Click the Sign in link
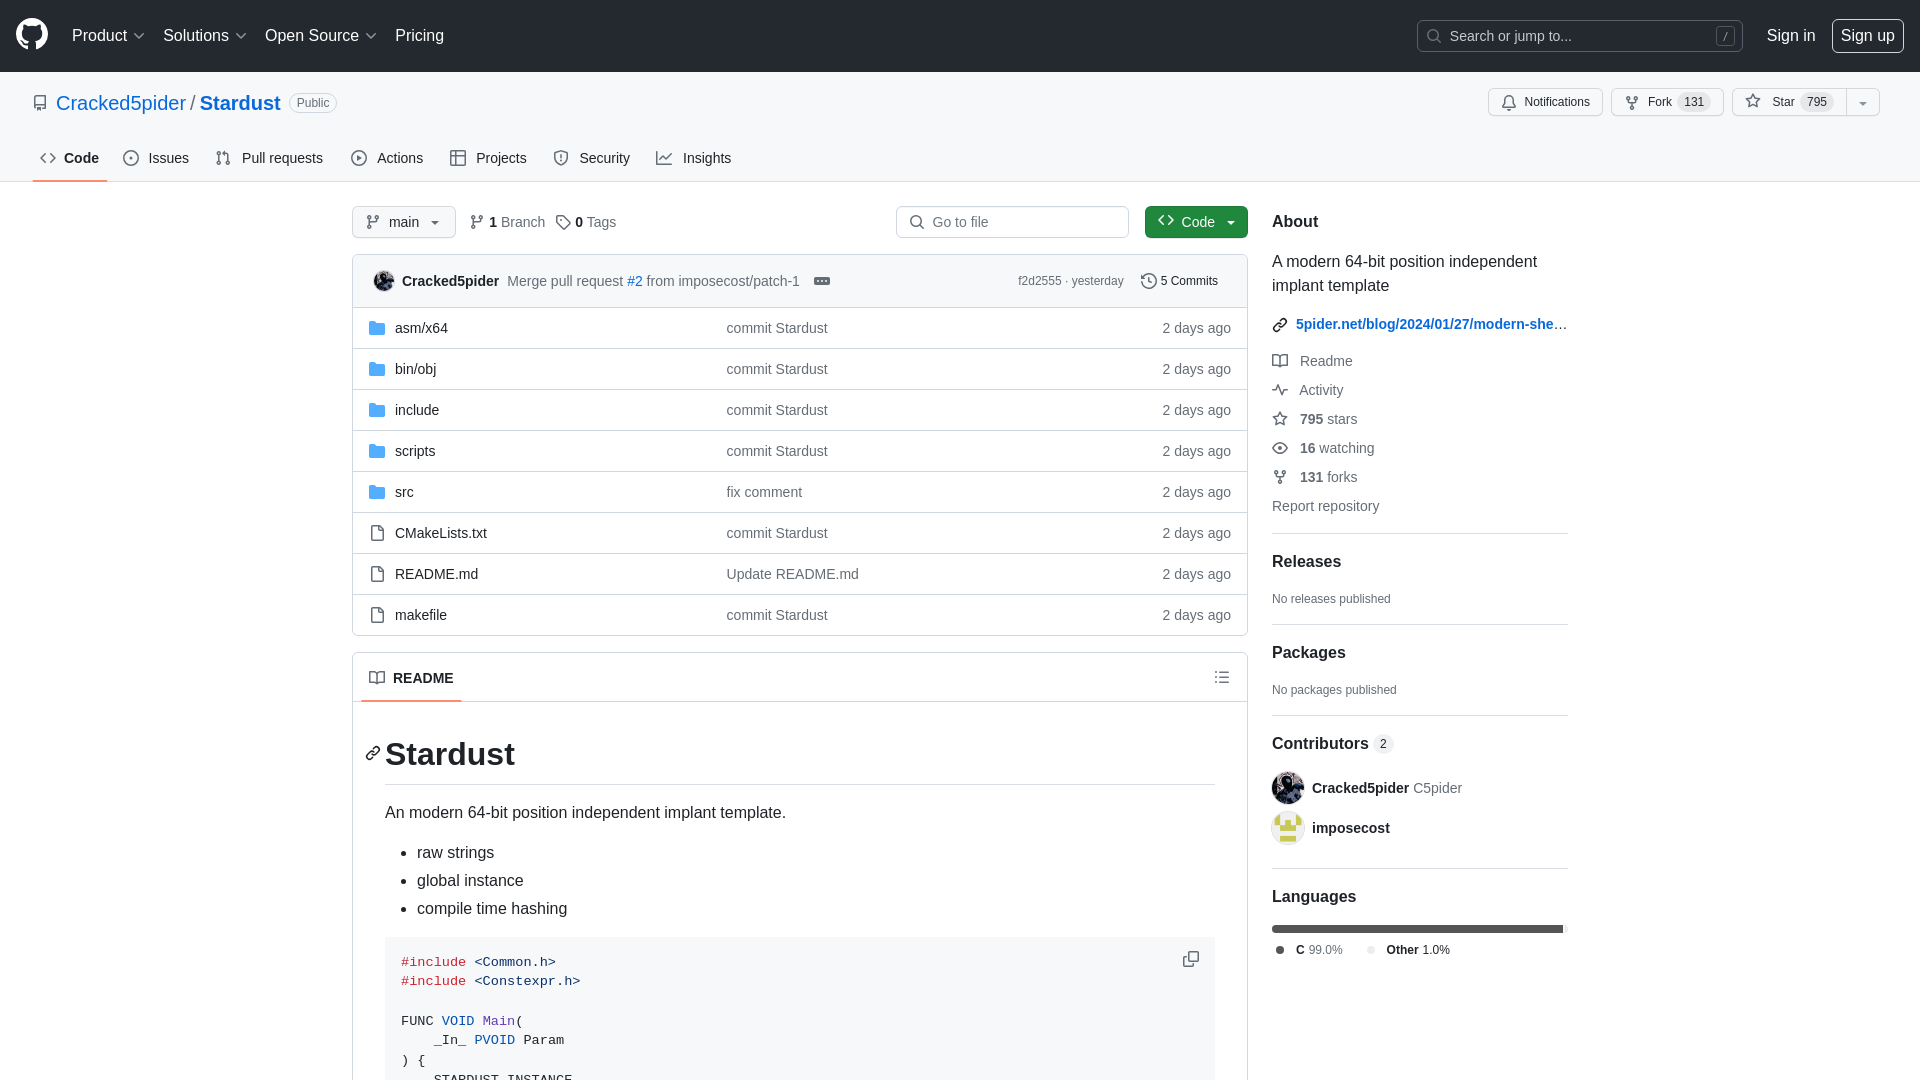 (1790, 36)
